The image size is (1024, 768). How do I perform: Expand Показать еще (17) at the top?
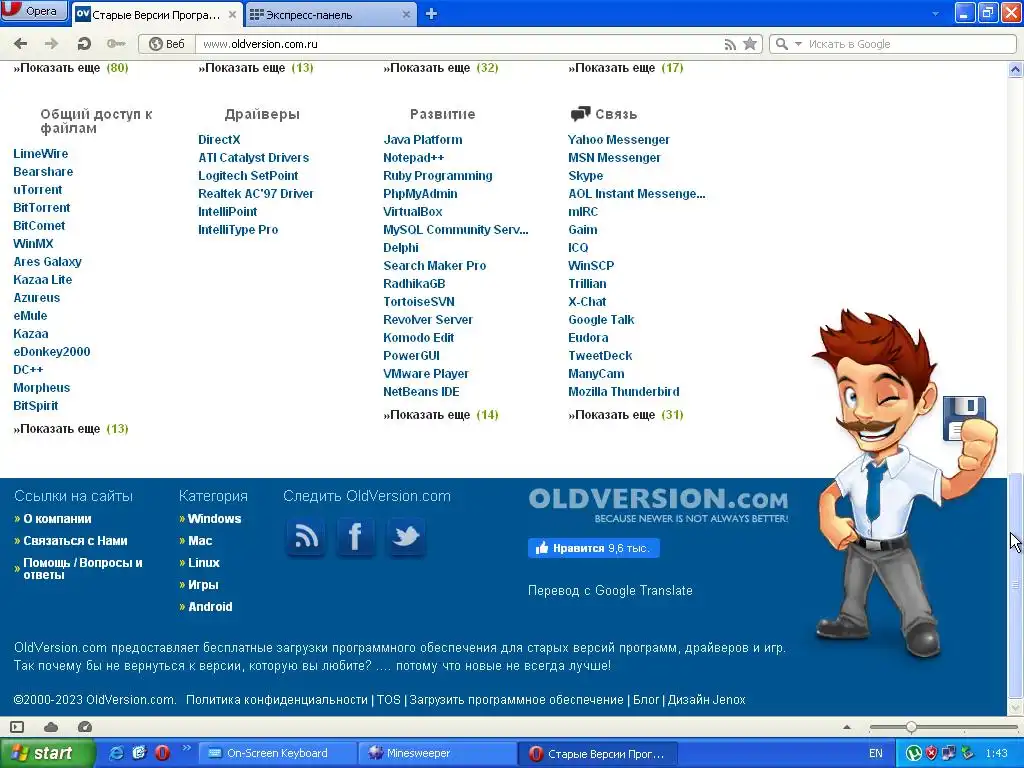(x=626, y=68)
